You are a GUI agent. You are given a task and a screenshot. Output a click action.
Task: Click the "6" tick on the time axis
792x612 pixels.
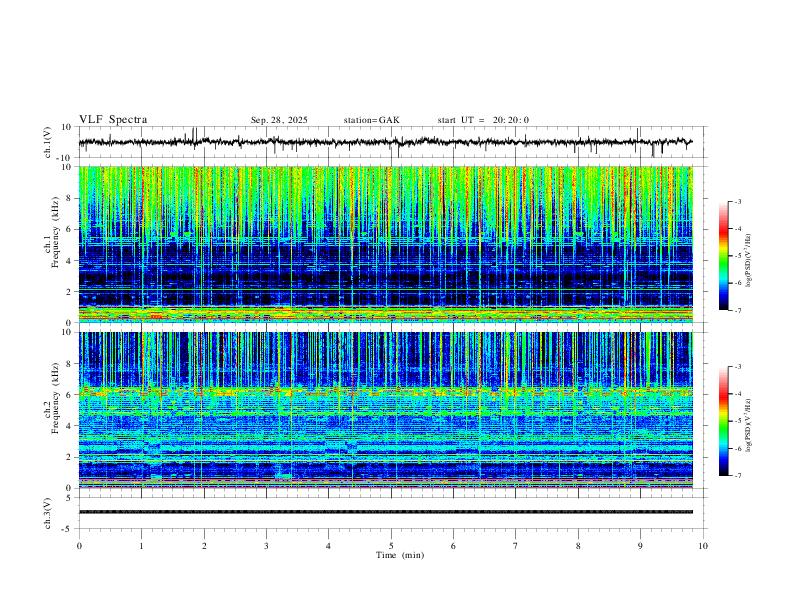(453, 546)
